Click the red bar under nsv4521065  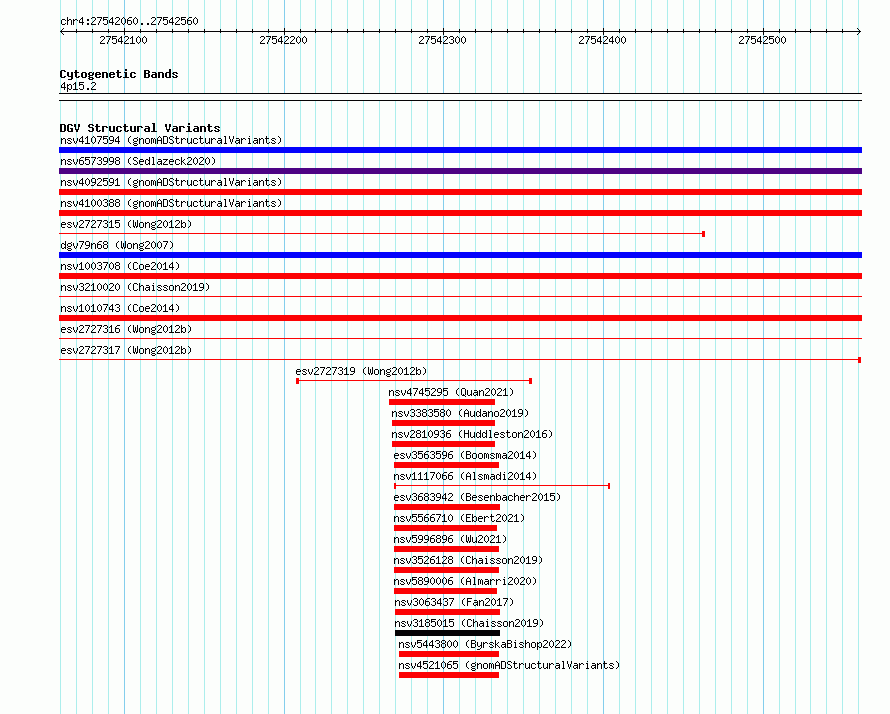point(449,675)
